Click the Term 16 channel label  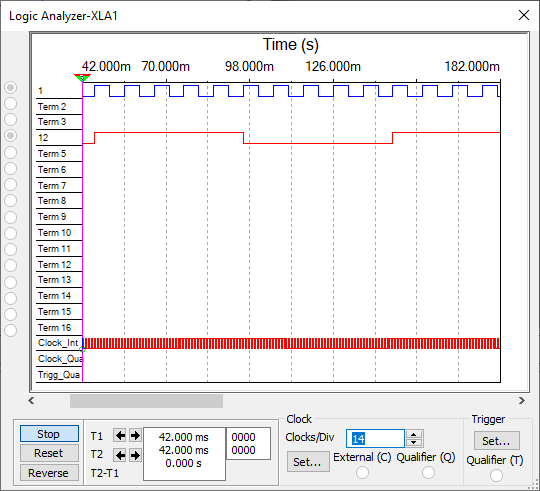[x=54, y=327]
